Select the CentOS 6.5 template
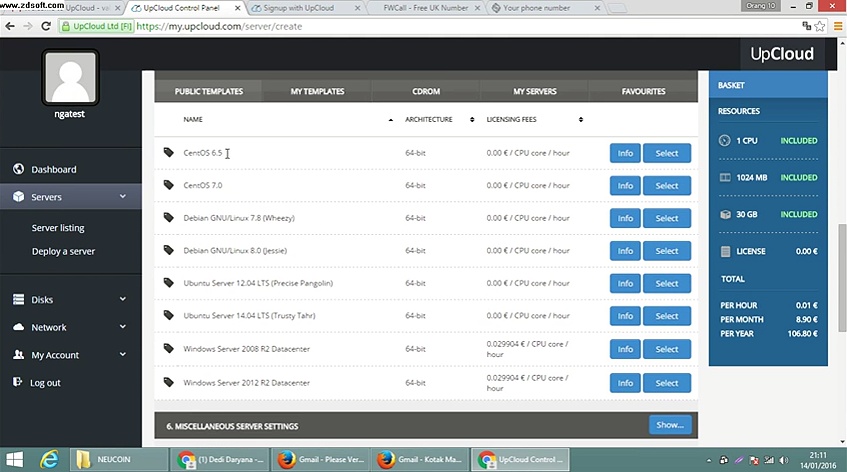This screenshot has height=472, width=847. point(667,153)
